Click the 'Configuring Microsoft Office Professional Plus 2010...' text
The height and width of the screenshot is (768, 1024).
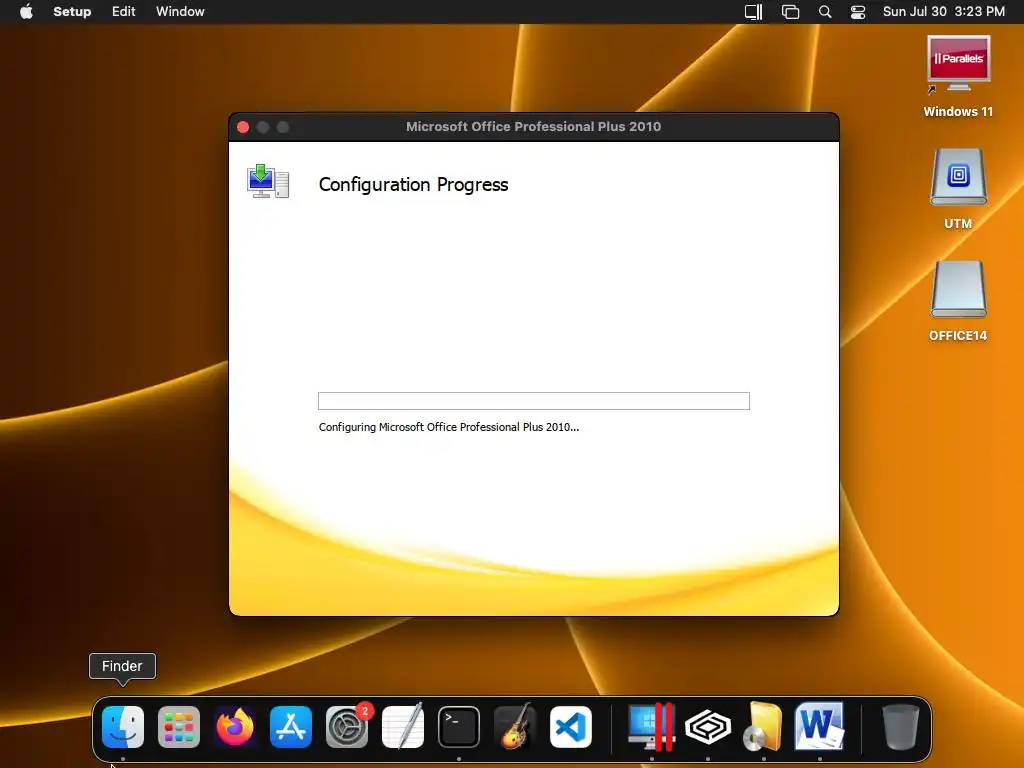pos(449,427)
